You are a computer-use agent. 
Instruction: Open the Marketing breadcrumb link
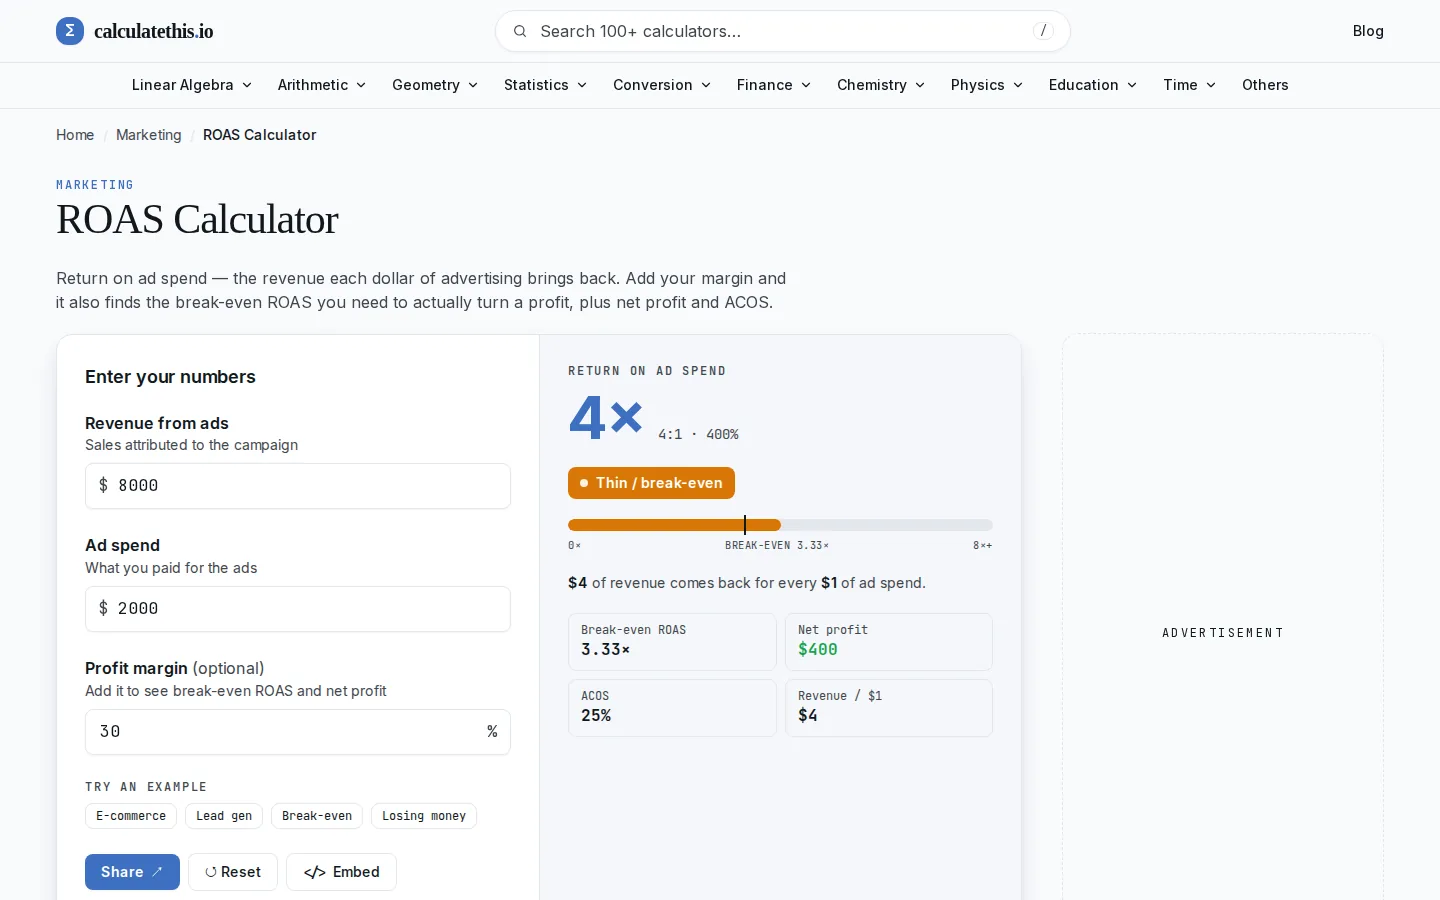149,135
